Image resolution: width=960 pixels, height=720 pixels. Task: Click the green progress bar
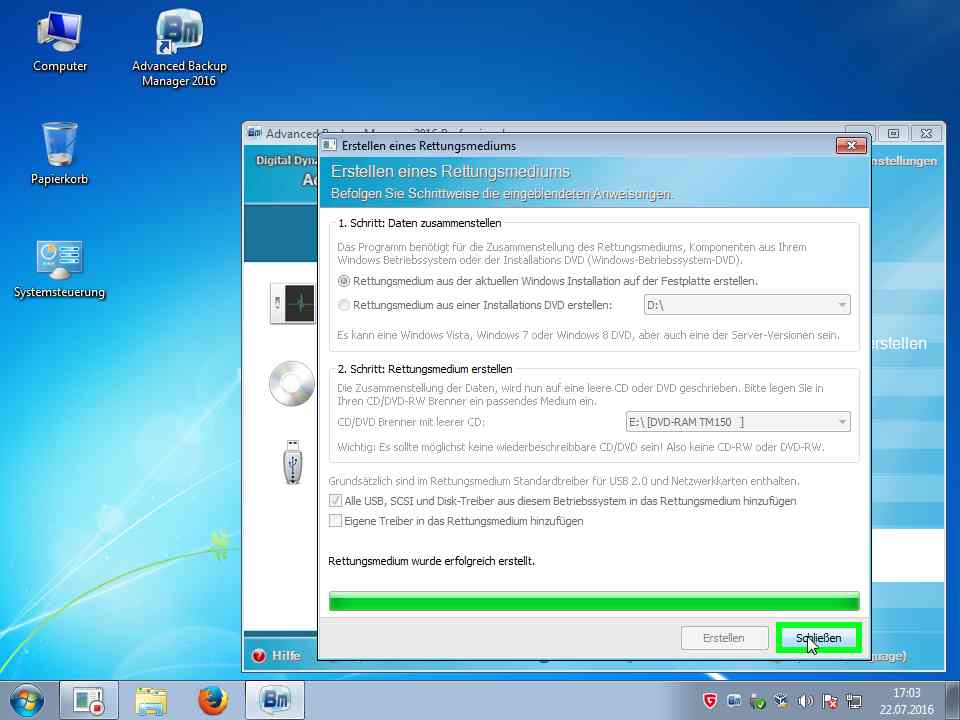tap(594, 601)
